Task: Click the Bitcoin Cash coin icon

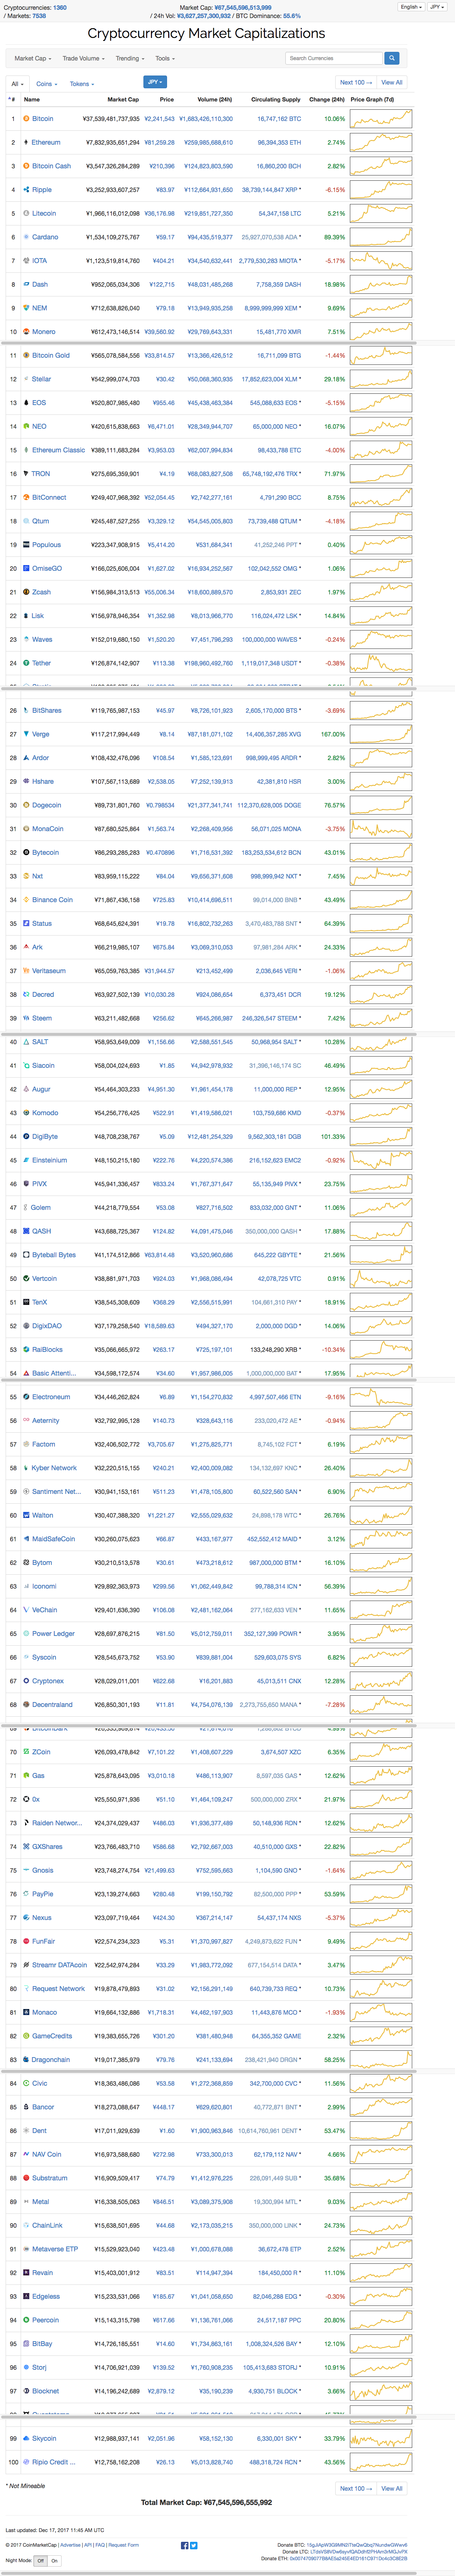Action: (x=26, y=166)
